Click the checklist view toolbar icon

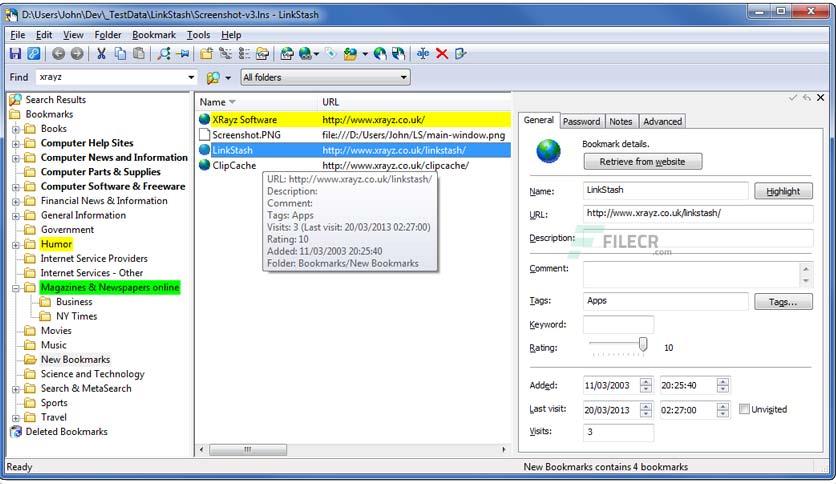244,53
